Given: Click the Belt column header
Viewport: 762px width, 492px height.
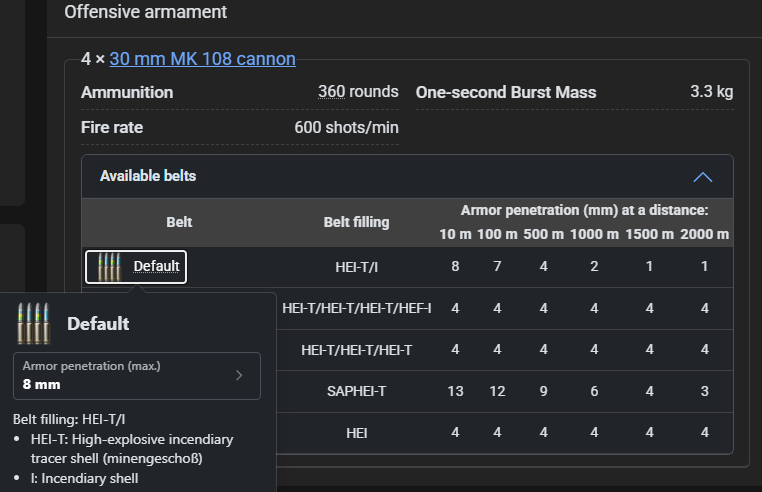Looking at the screenshot, I should click(179, 222).
